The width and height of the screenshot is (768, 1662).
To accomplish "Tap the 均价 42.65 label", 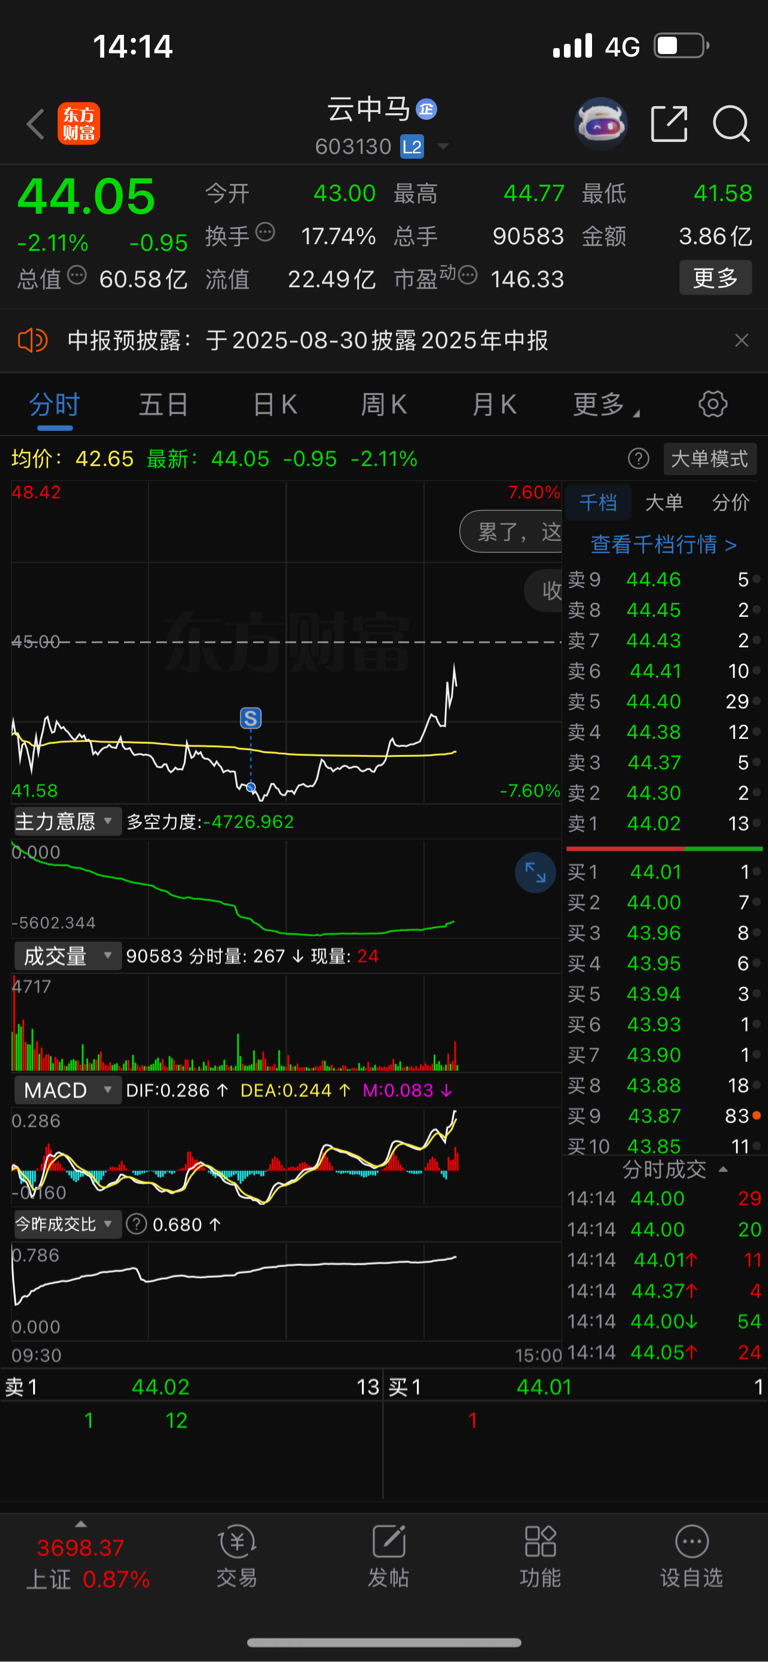I will click(x=72, y=459).
